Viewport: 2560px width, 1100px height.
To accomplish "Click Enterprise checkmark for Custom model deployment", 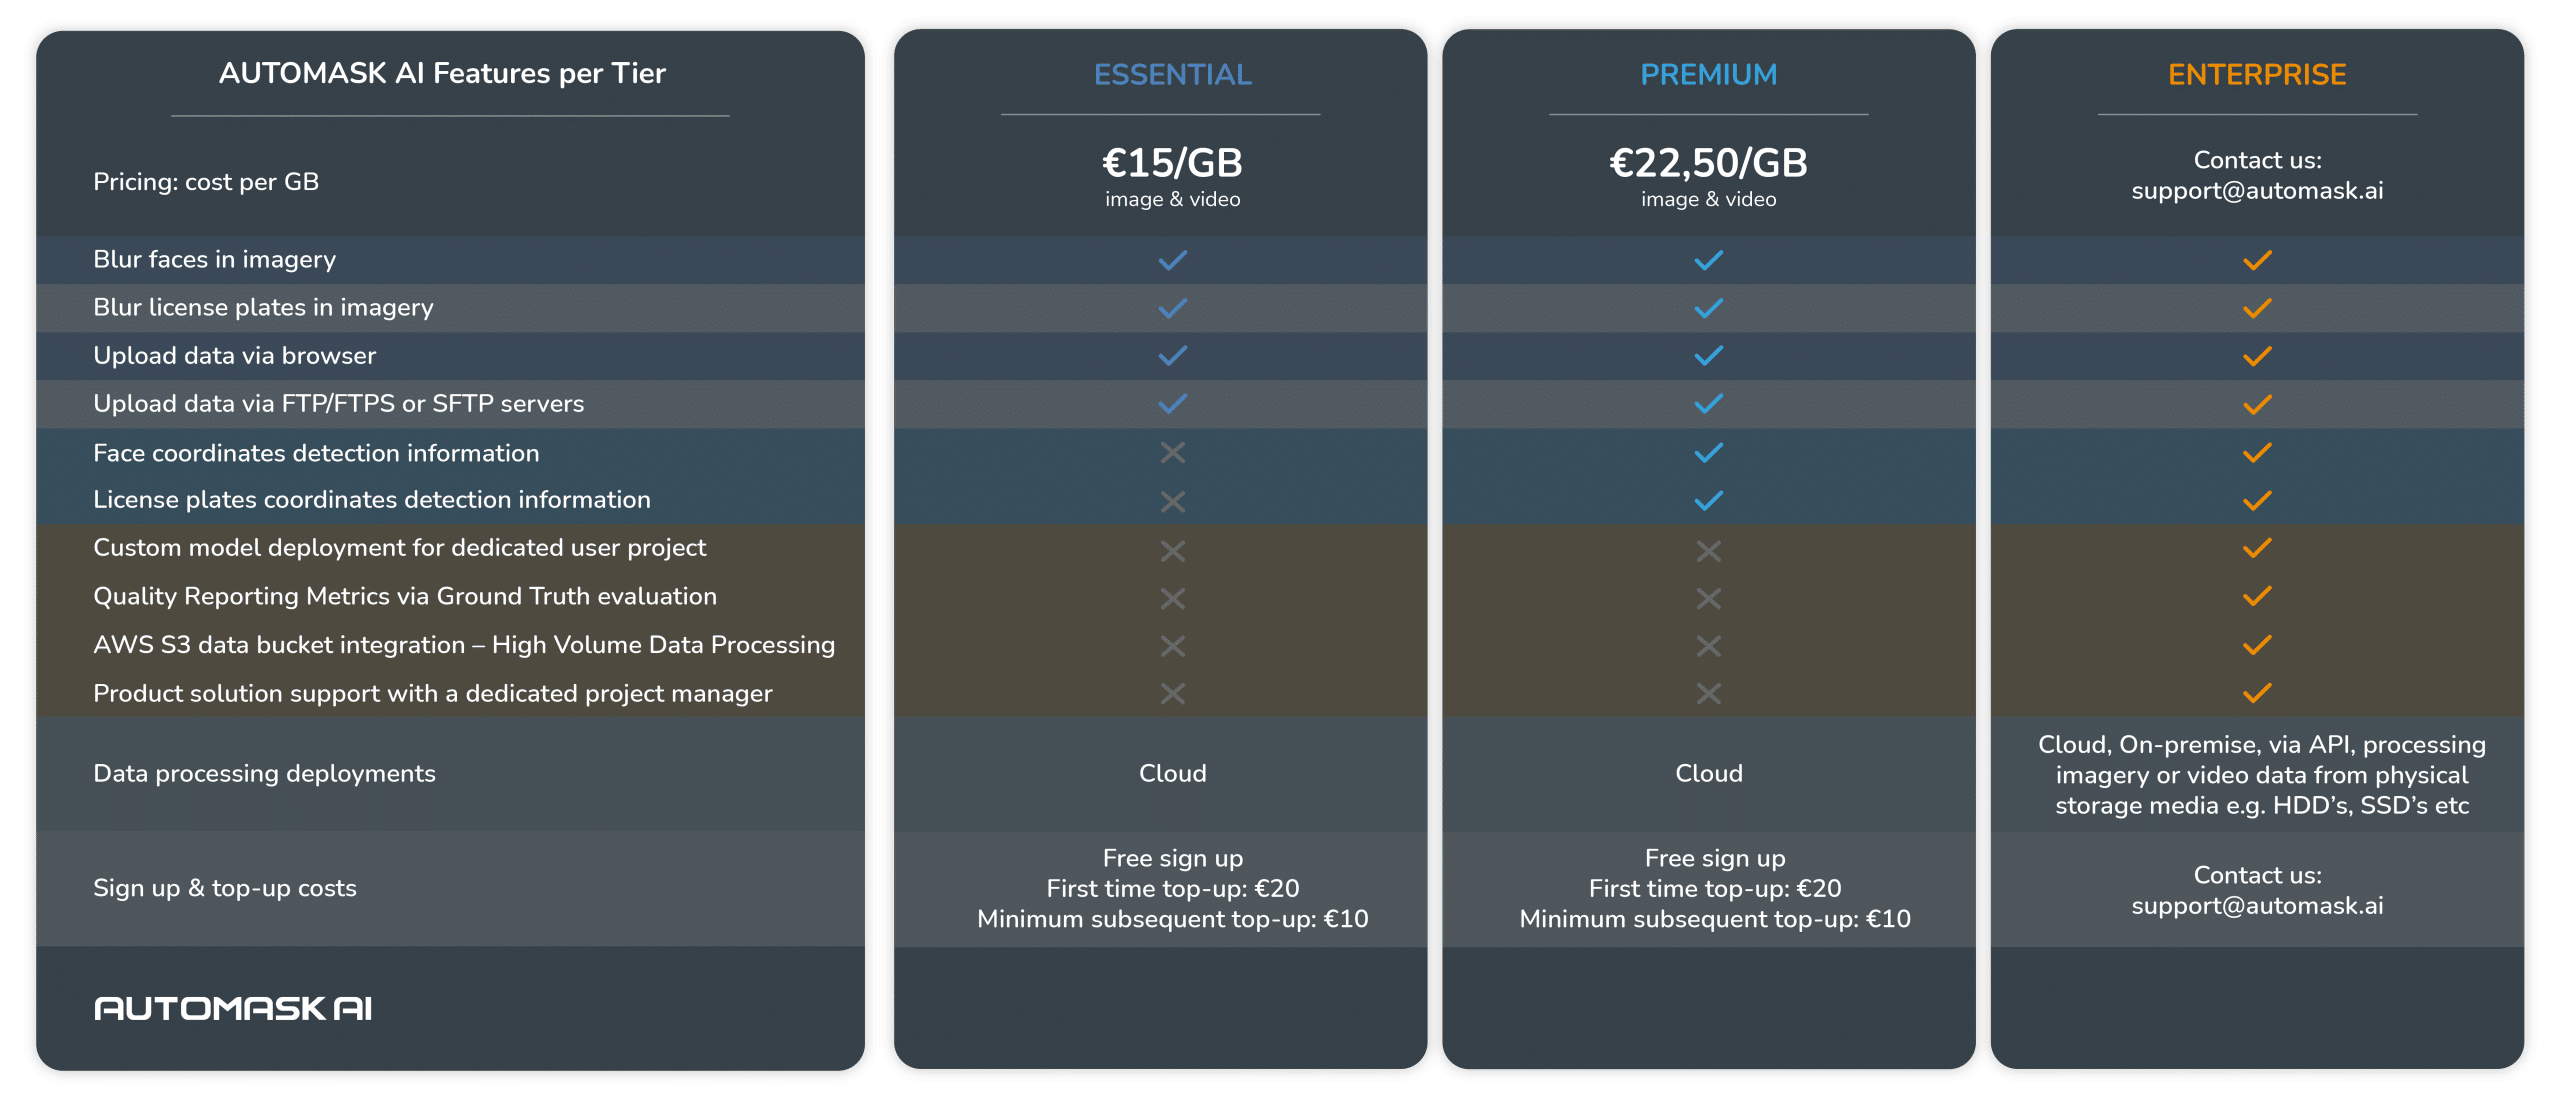I will [x=2256, y=548].
